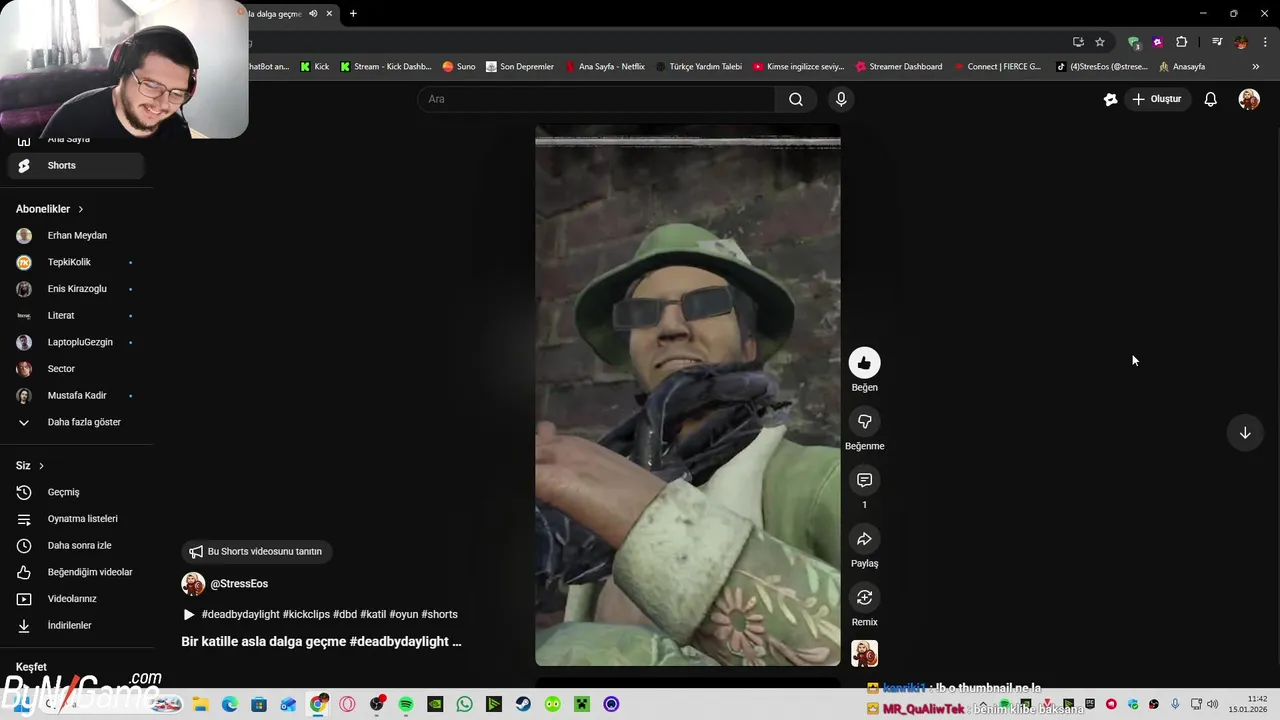Open Erhan Meydan channel

[76, 236]
